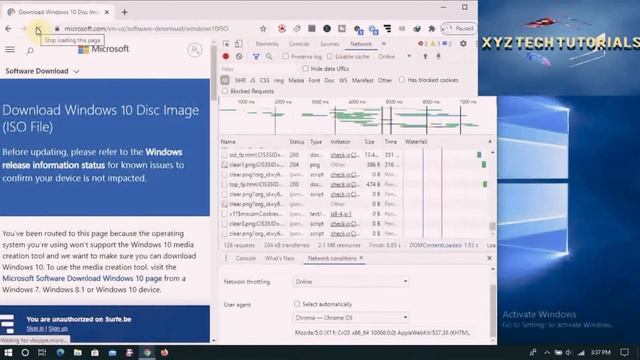Export HAR file with the down arrow
Screen dimensions: 640x360
coord(438,56)
